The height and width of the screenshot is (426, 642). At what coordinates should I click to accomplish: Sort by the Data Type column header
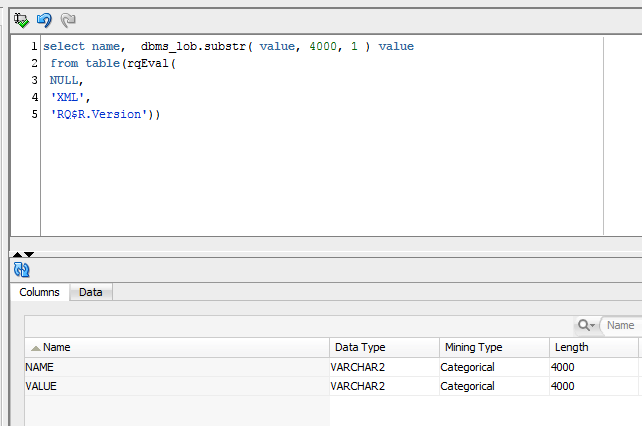pos(384,347)
